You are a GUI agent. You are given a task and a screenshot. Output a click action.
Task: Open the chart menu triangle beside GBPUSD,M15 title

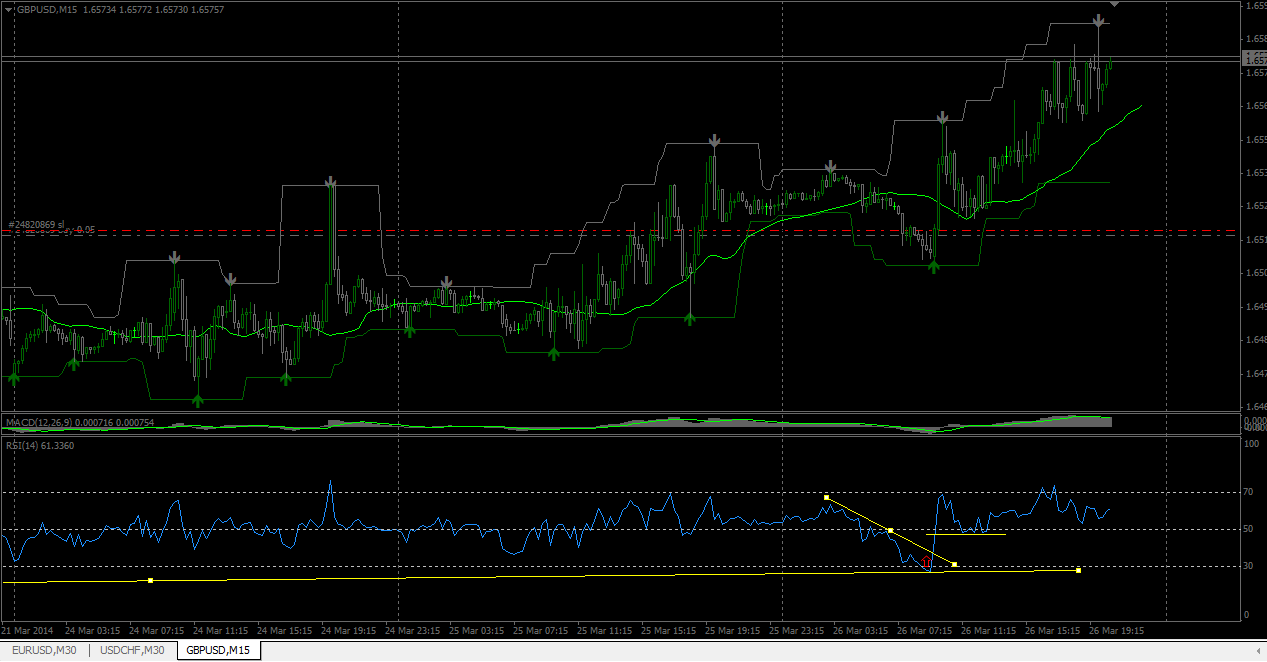point(9,10)
